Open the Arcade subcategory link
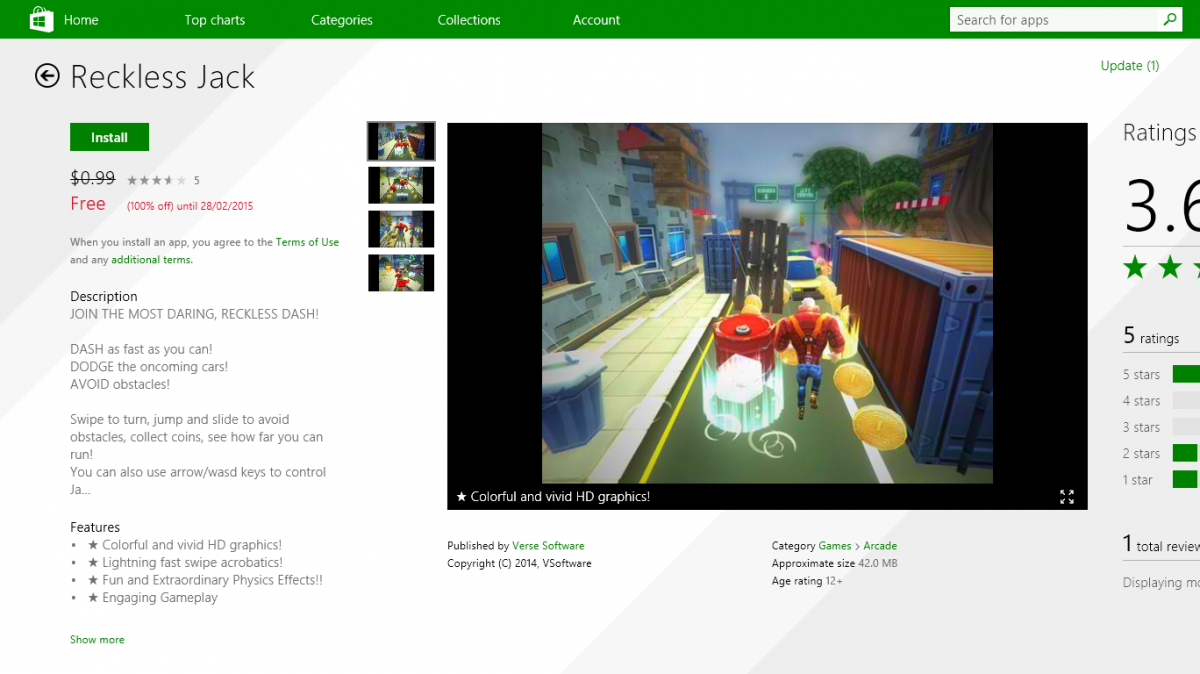This screenshot has width=1200, height=674. pyautogui.click(x=880, y=546)
